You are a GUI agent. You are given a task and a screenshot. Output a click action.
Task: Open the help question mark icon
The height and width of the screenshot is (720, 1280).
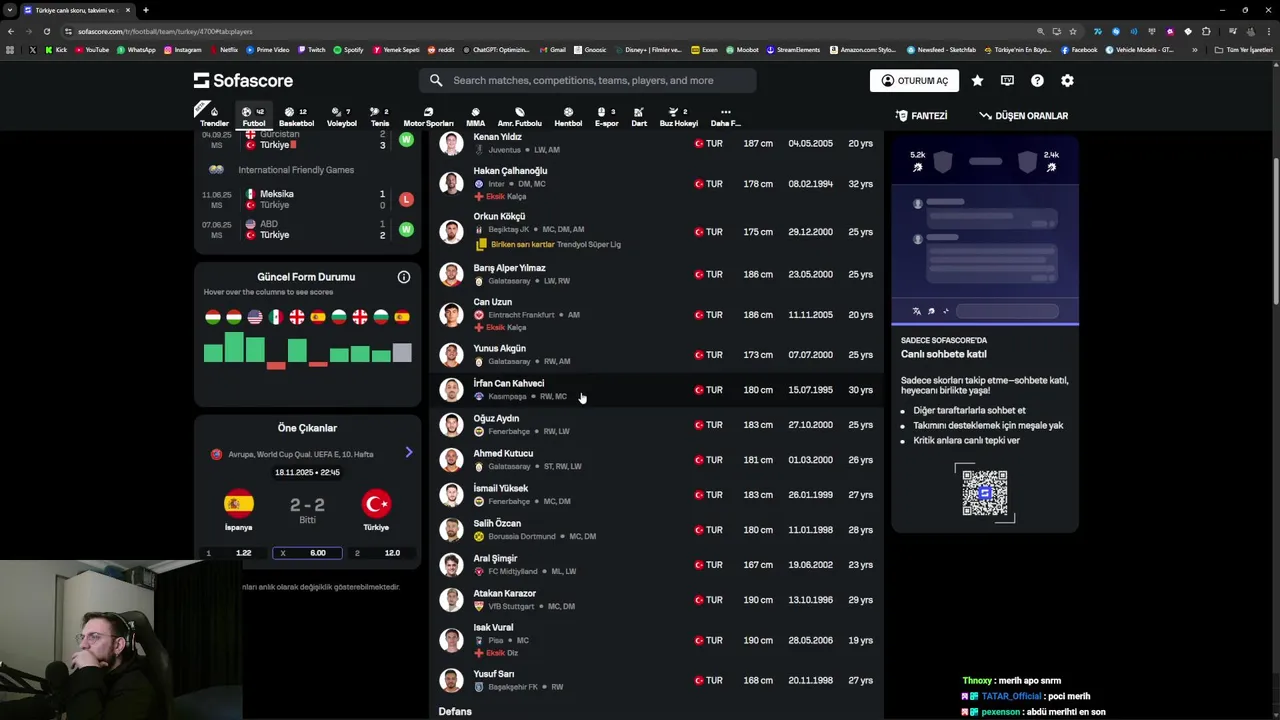pos(1037,80)
